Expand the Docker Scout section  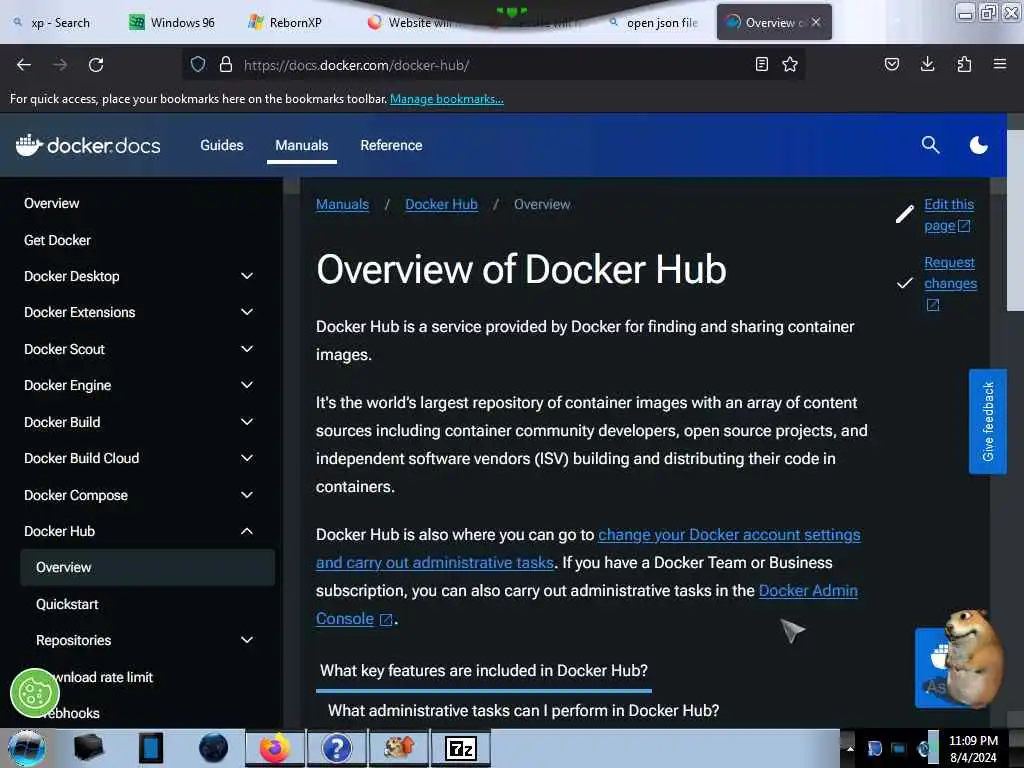coord(247,349)
